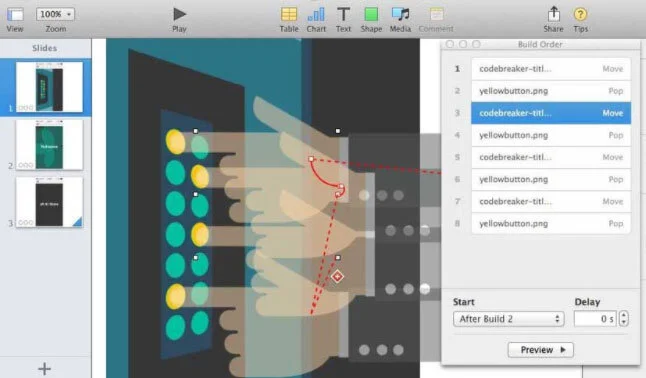
Task: Click the Preview button
Action: click(x=541, y=350)
